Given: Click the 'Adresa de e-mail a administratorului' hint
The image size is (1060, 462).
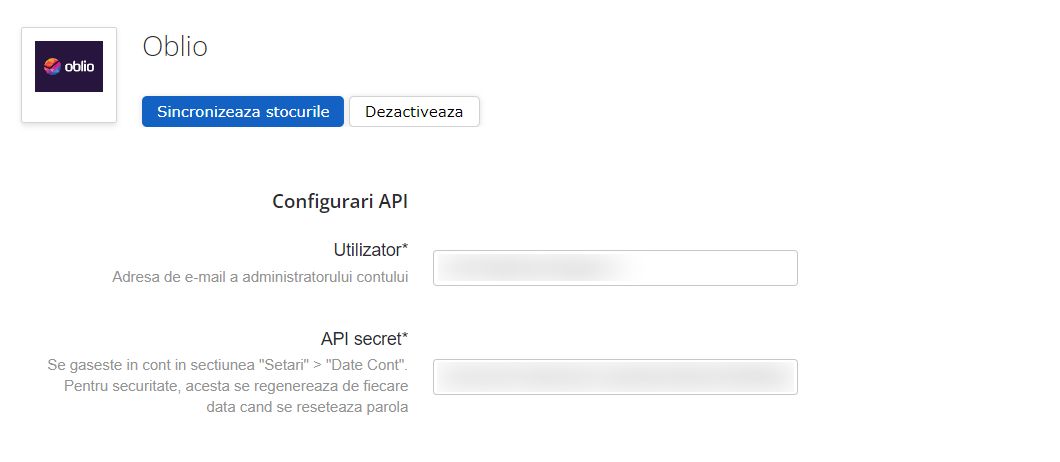Looking at the screenshot, I should pyautogui.click(x=260, y=277).
